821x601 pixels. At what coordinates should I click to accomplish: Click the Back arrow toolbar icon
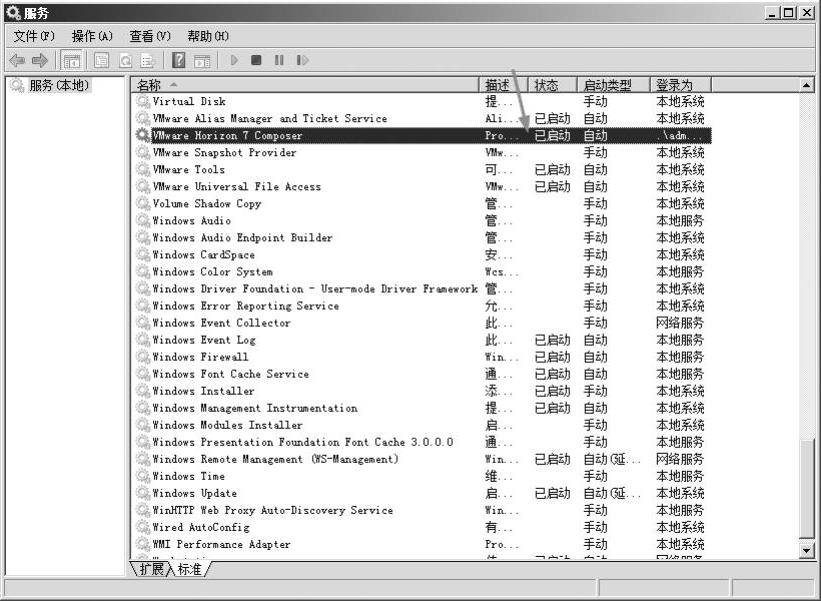click(17, 60)
